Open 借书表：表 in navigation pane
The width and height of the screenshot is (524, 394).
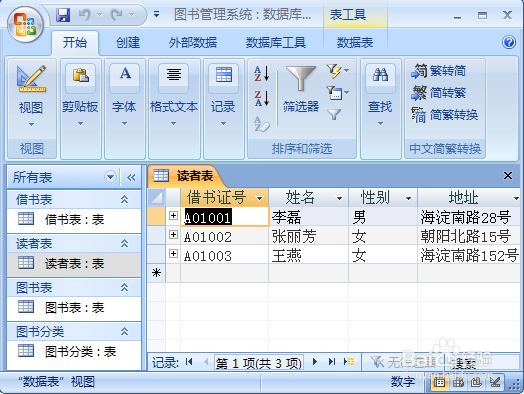pyautogui.click(x=74, y=220)
